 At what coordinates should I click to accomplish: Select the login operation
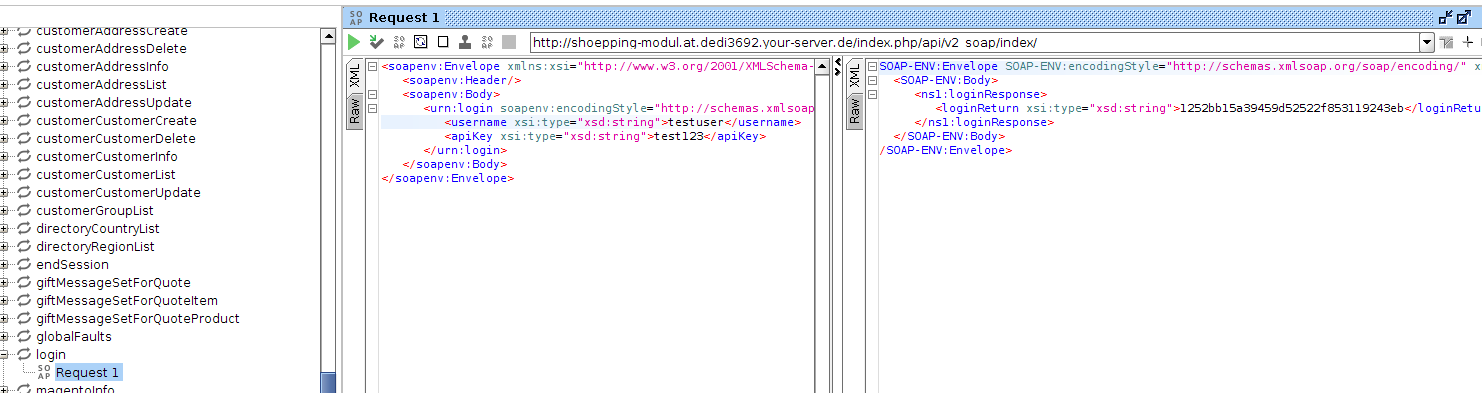click(x=51, y=355)
